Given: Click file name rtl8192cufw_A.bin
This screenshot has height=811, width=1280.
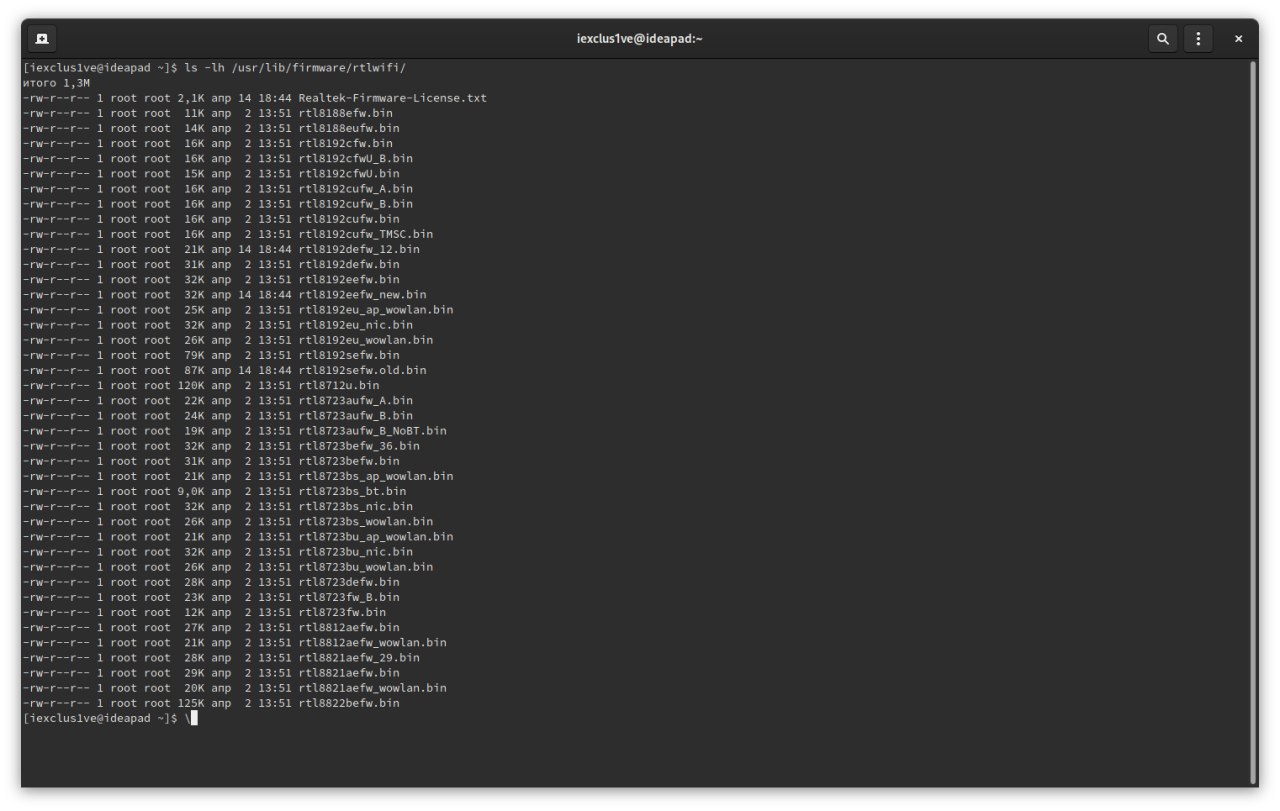Looking at the screenshot, I should pos(355,189).
